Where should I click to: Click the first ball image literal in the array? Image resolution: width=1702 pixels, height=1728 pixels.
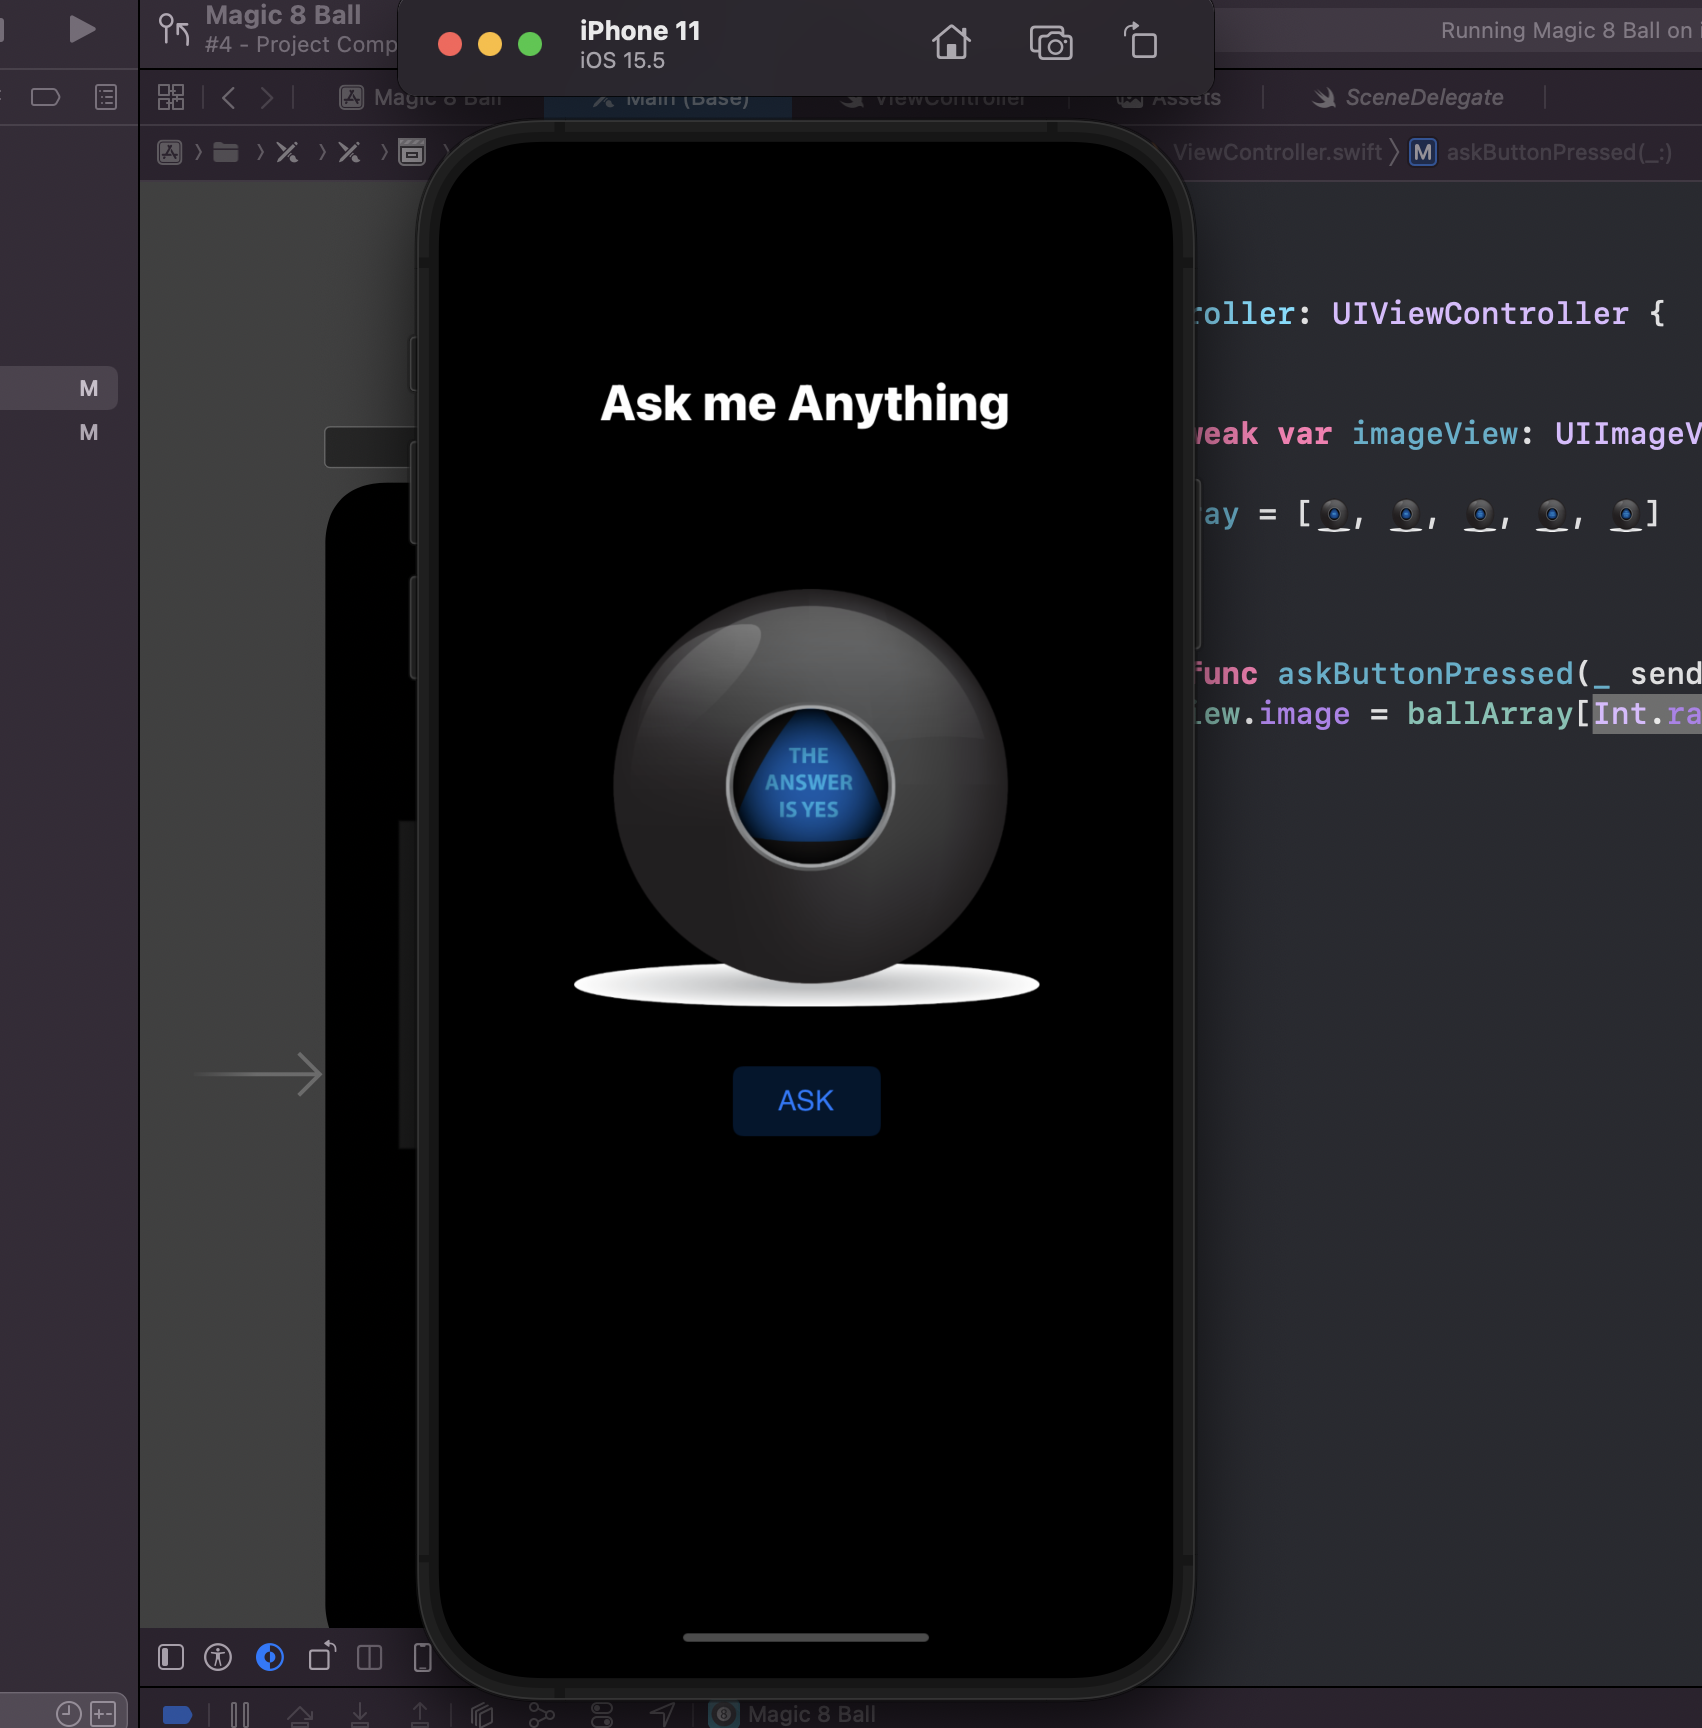[x=1334, y=515]
